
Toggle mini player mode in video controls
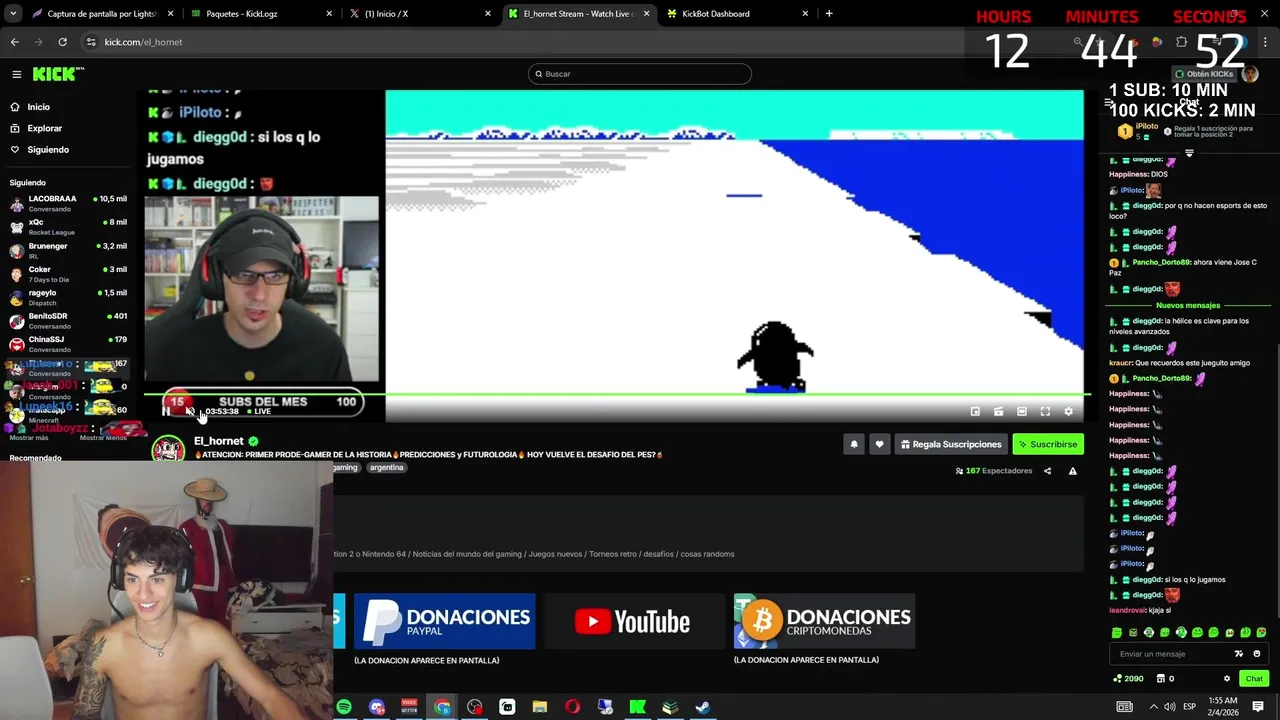tap(975, 411)
